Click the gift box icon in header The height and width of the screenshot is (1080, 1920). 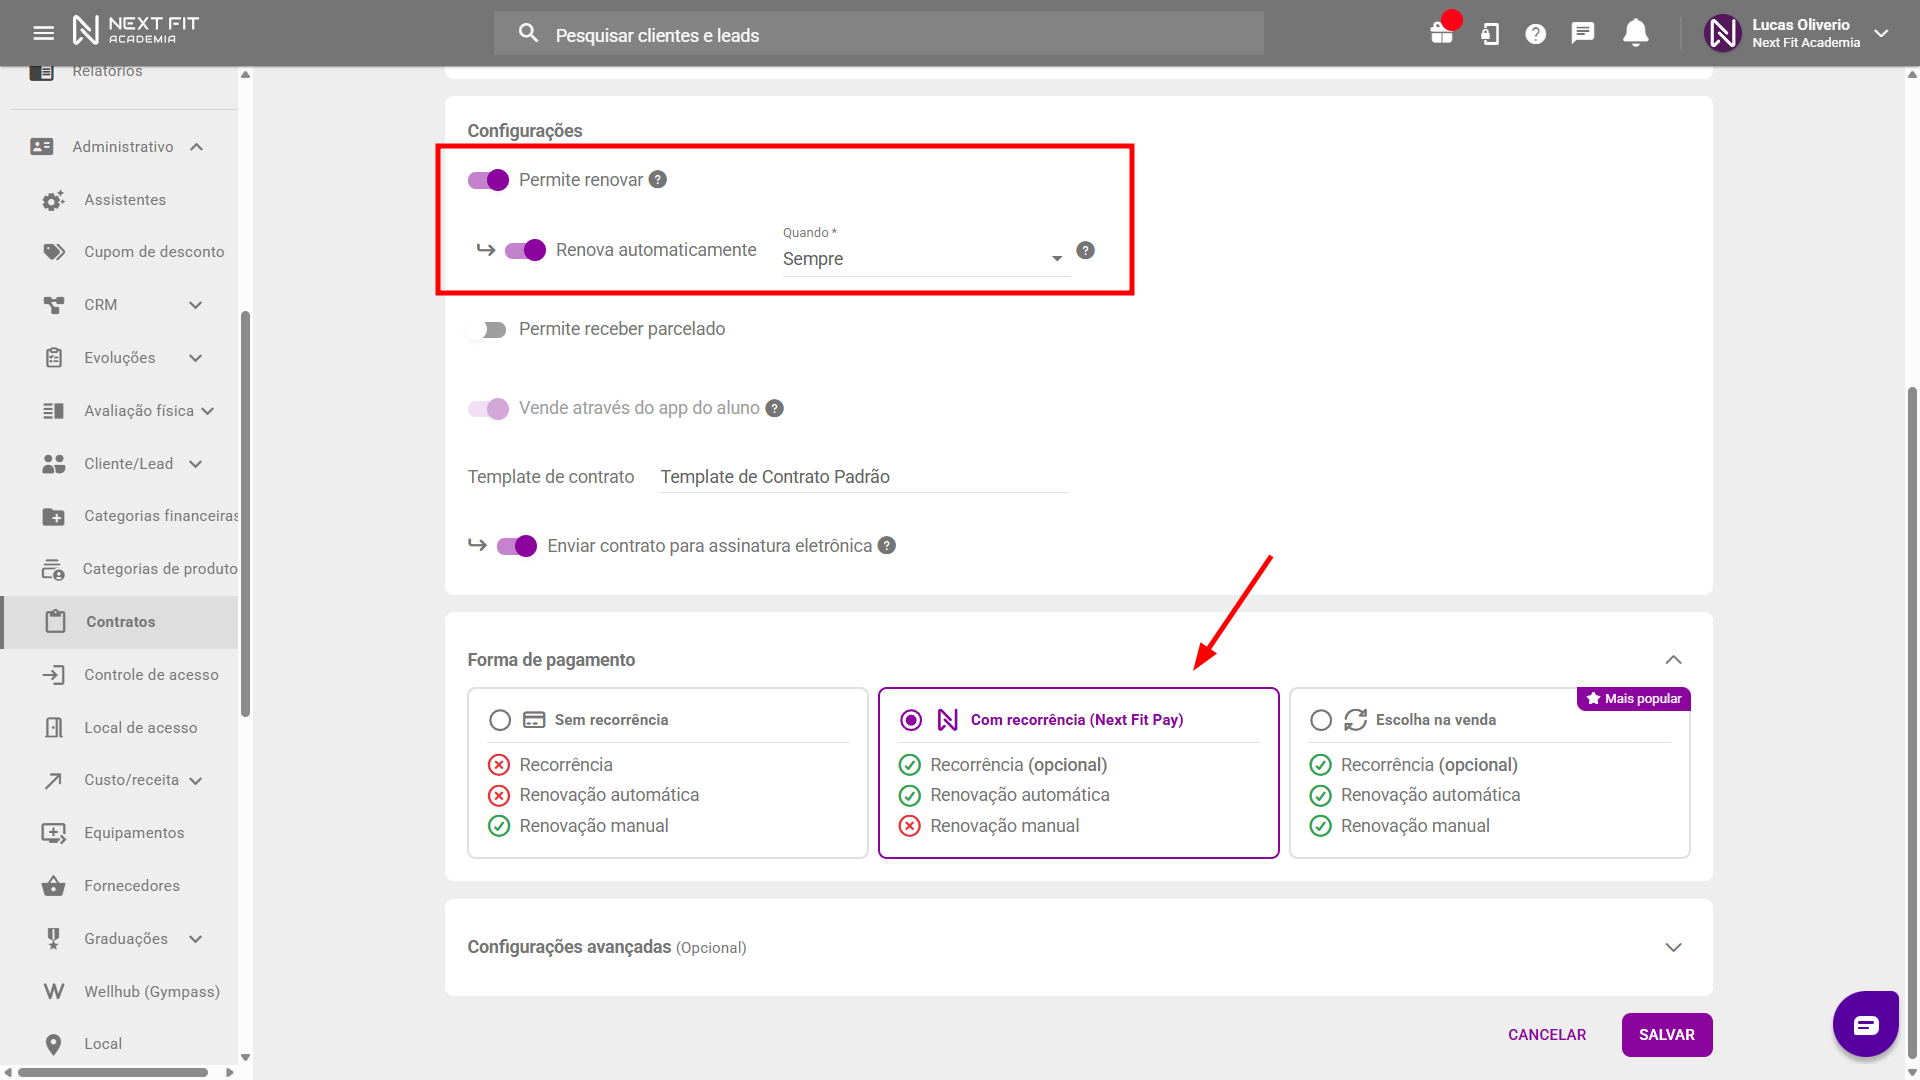click(x=1441, y=33)
